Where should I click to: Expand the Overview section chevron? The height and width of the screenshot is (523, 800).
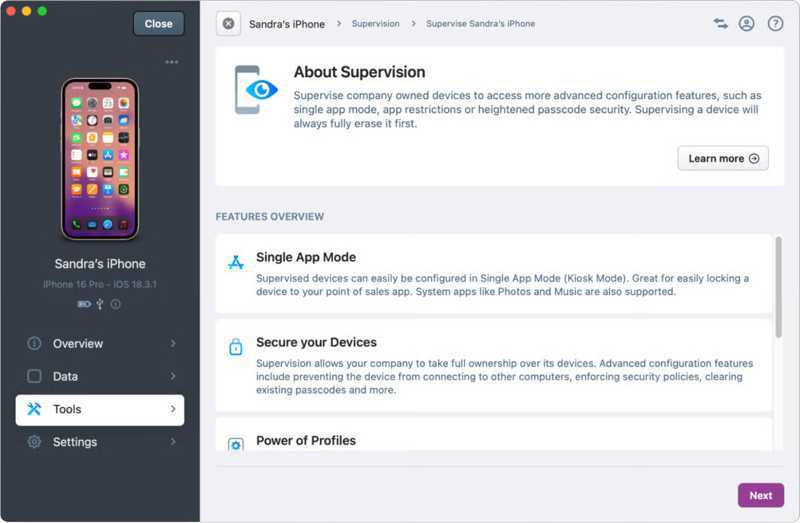point(173,343)
